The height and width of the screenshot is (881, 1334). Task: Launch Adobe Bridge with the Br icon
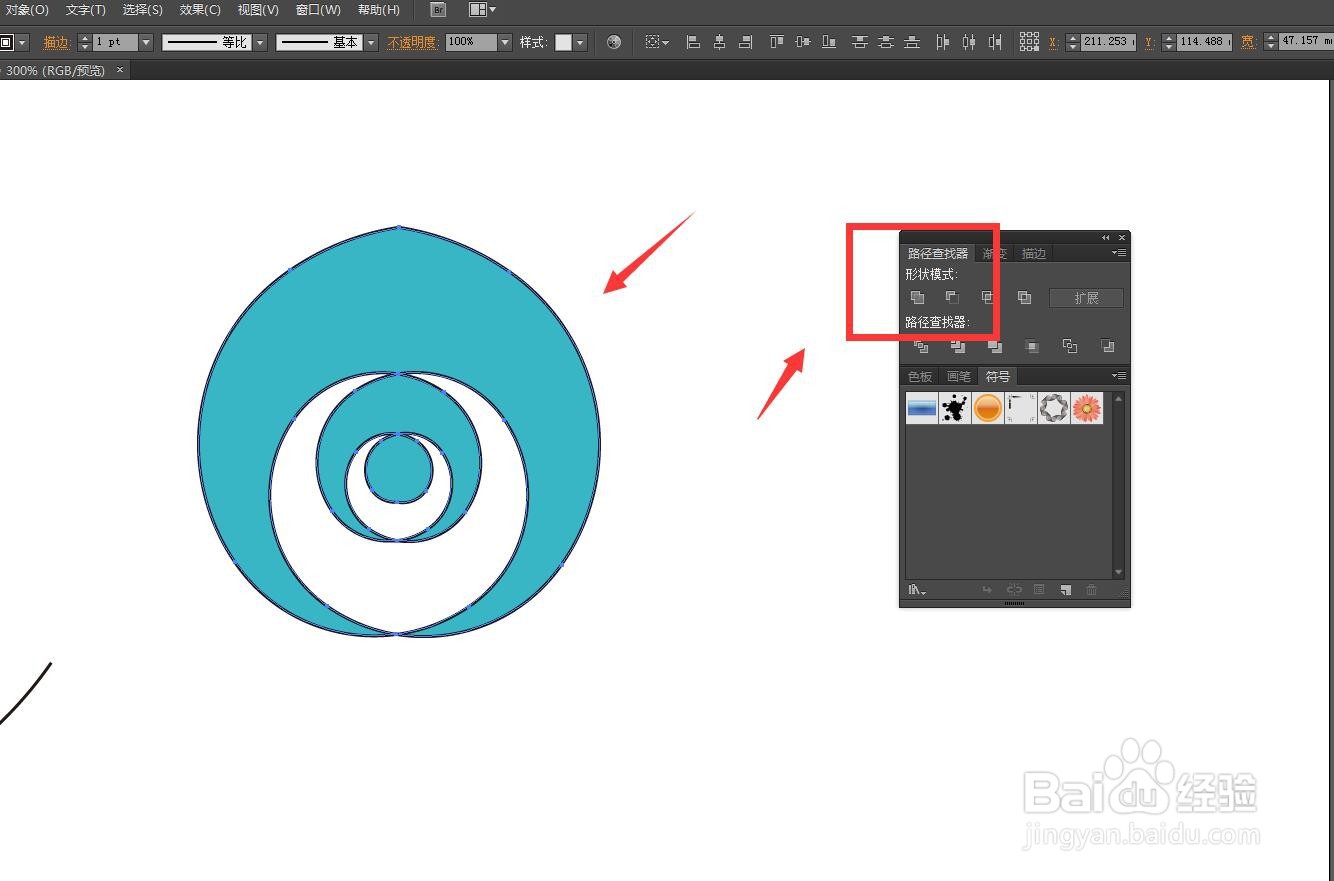click(x=438, y=10)
